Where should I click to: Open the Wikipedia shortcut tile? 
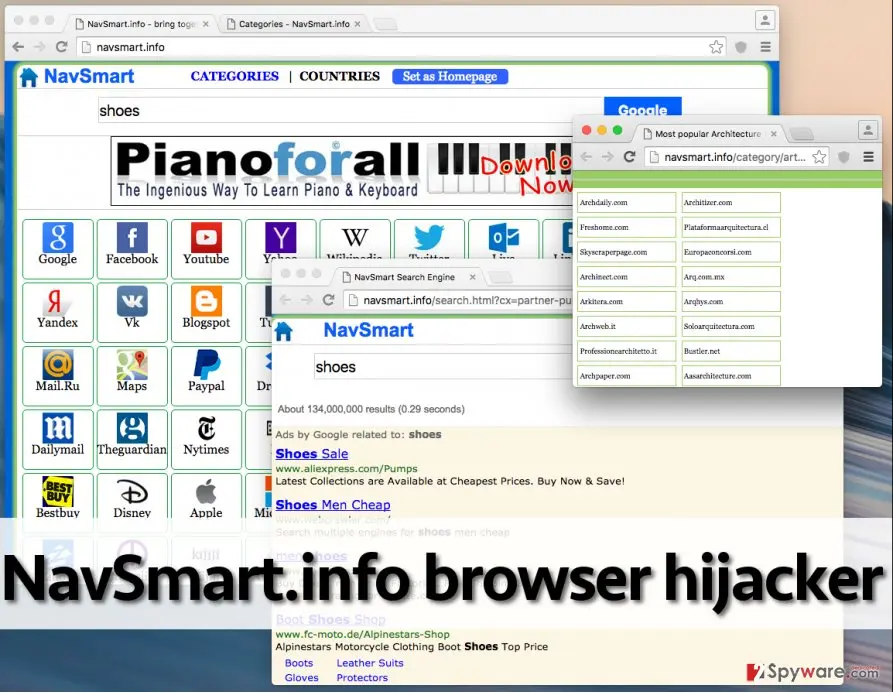[x=355, y=239]
